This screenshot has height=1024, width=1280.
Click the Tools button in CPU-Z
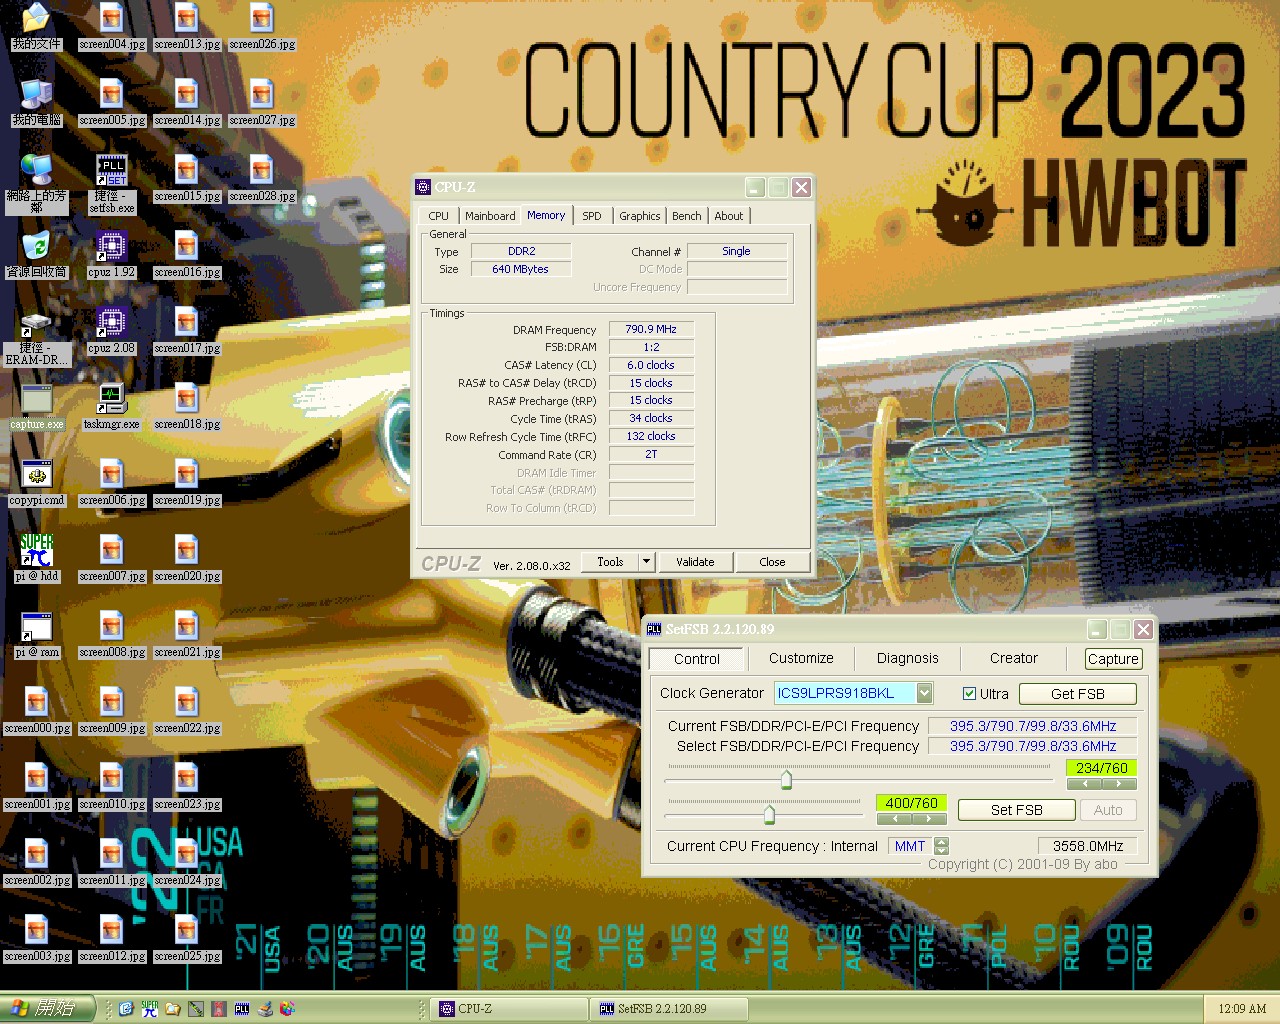click(610, 562)
